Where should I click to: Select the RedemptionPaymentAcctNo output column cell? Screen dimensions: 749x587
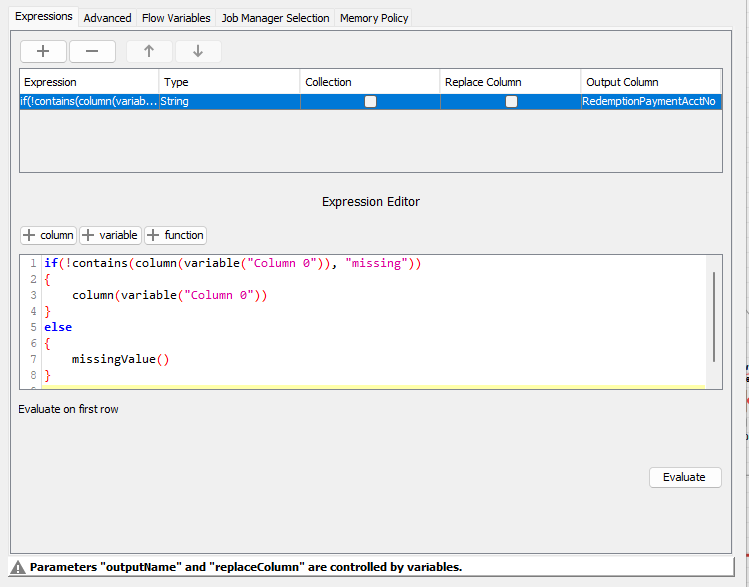click(x=649, y=102)
